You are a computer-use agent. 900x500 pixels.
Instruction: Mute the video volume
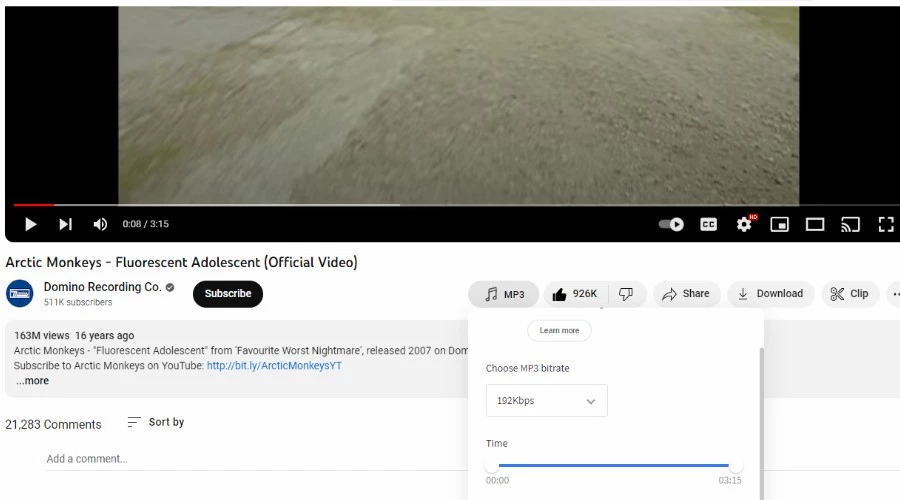coord(100,224)
